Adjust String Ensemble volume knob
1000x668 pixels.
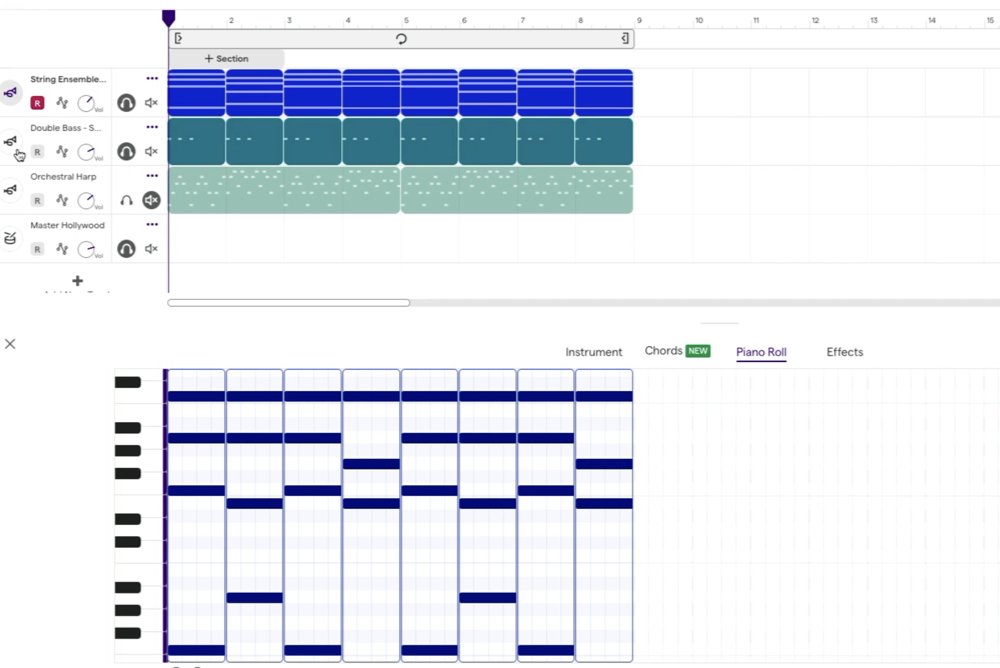[x=87, y=103]
